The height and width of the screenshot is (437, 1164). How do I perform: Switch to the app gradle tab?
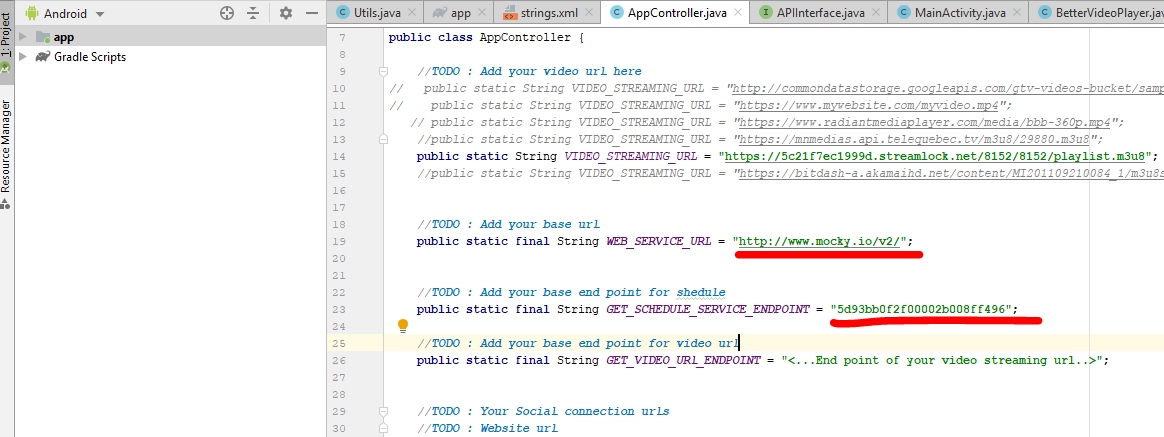(x=461, y=13)
